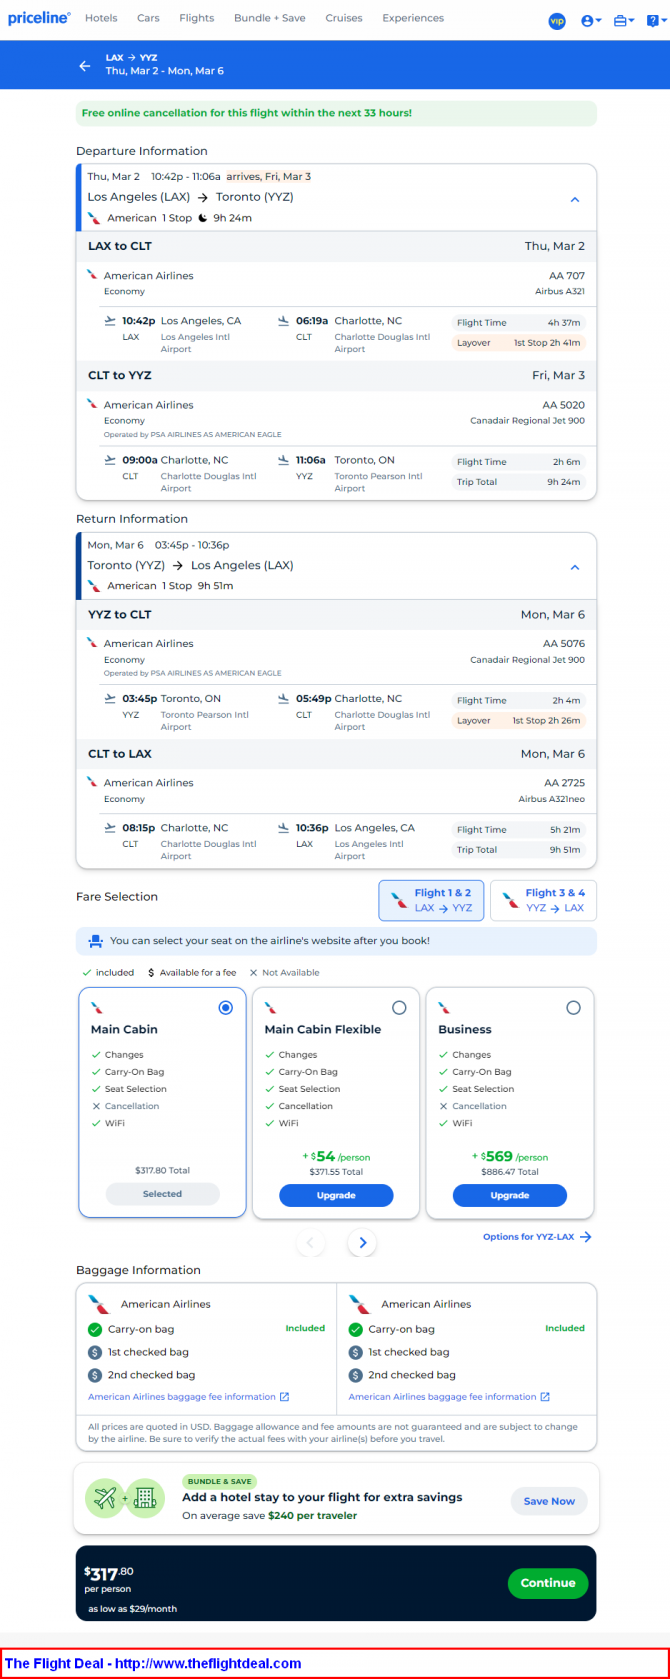Image resolution: width=670 pixels, height=1679 pixels.
Task: Click the departing plane icon at 03:45p Toronto
Action: point(110,699)
